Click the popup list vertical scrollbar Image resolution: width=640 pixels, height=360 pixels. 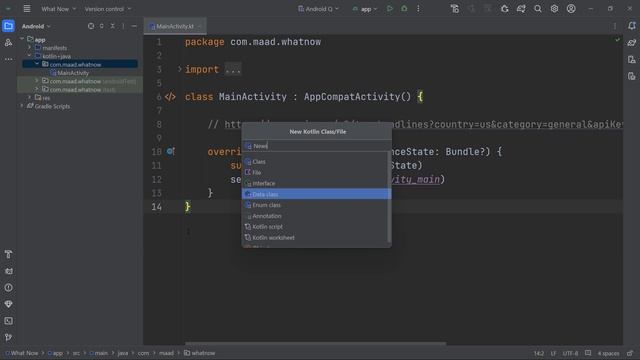pos(389,197)
